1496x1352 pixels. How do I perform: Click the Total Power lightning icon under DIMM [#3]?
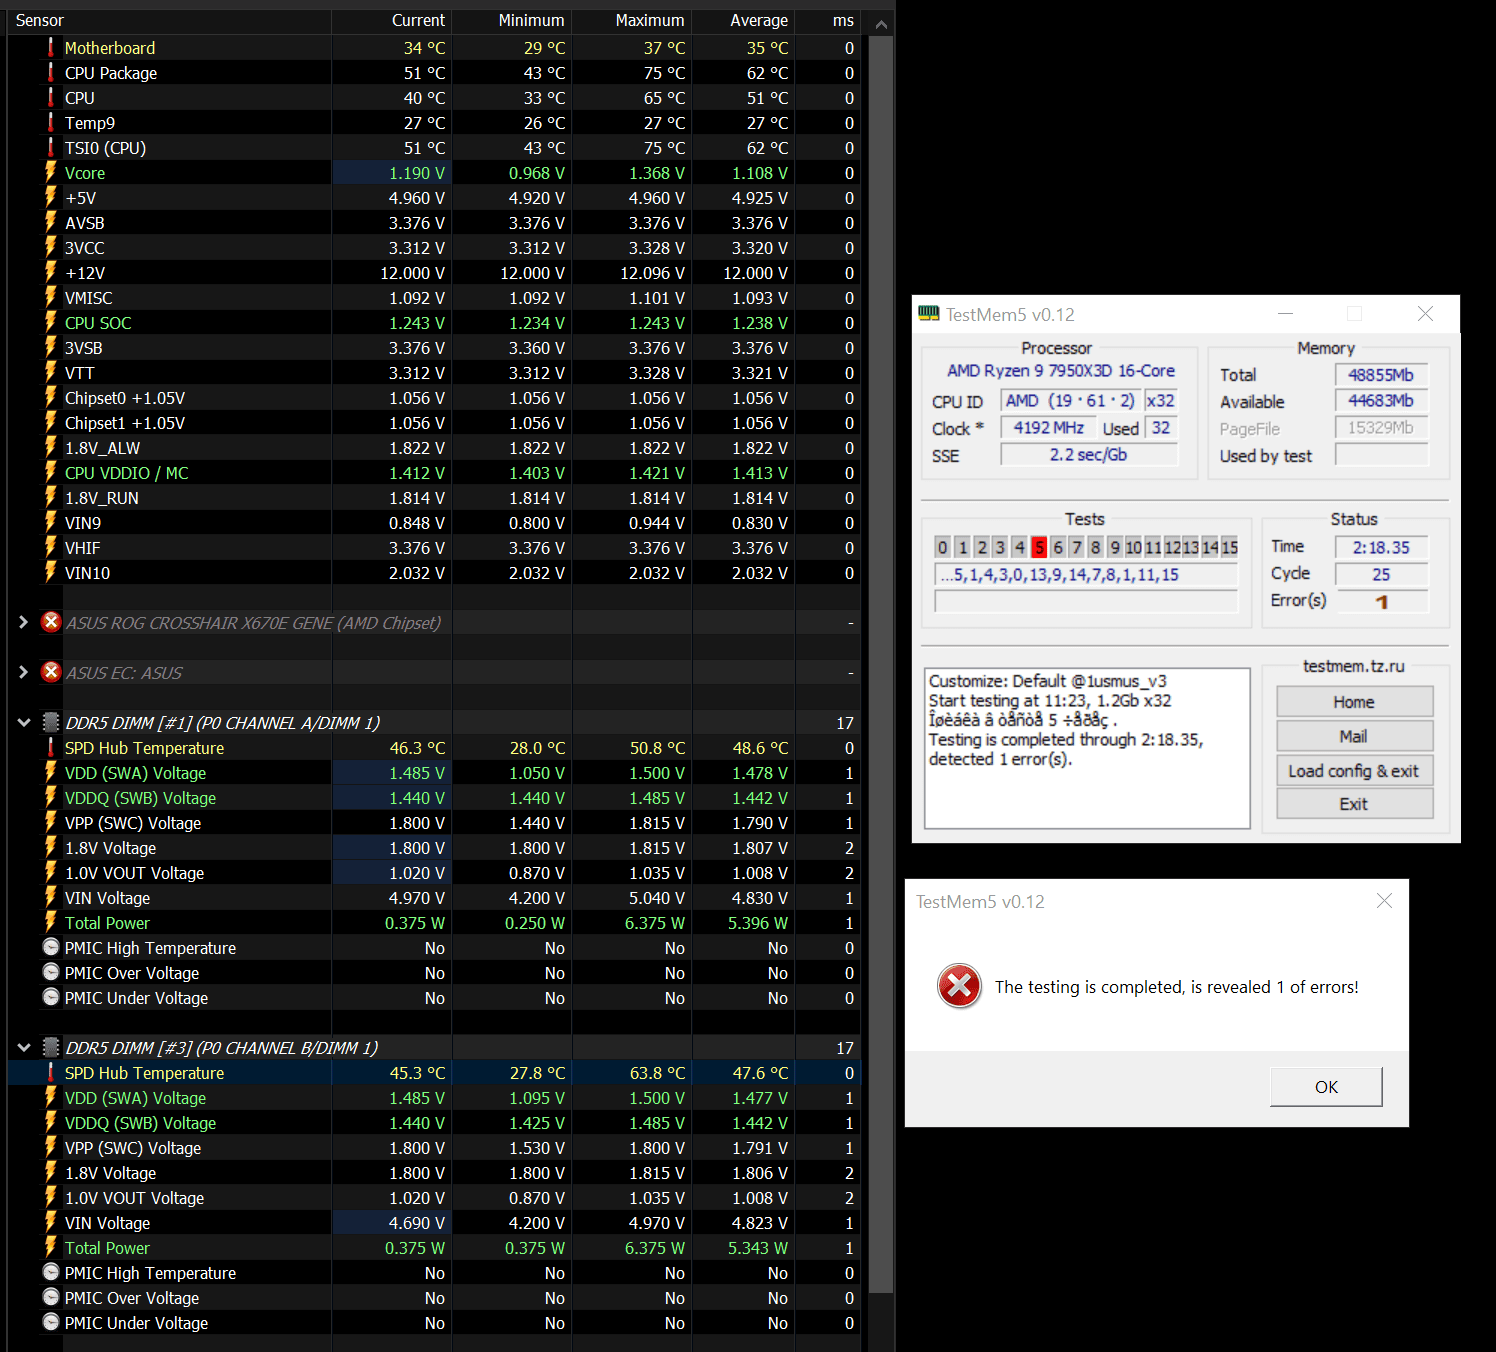tap(50, 1247)
